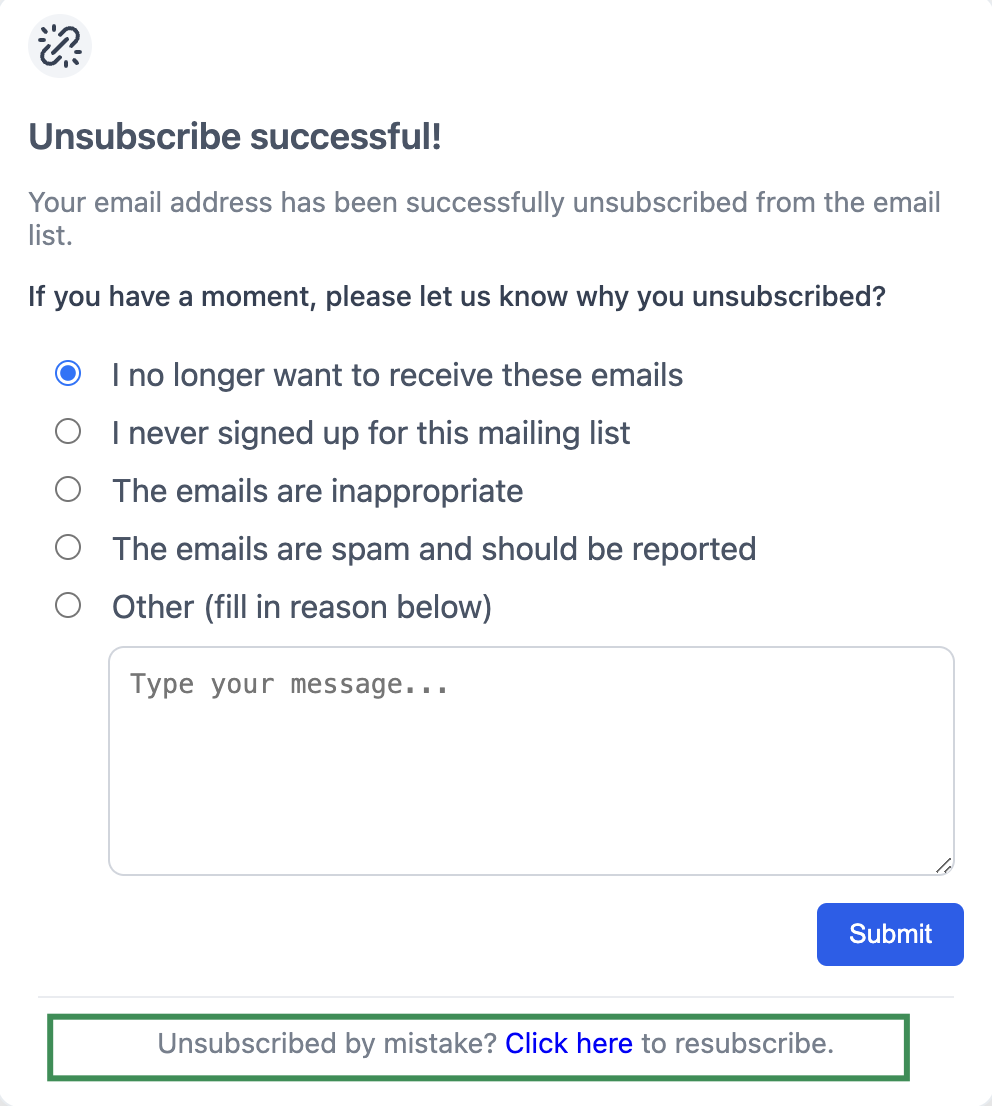992x1106 pixels.
Task: Click the "The emails are inappropriate" label text
Action: pos(317,491)
